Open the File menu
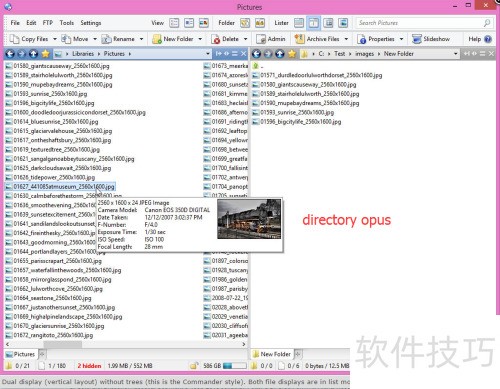 click(x=15, y=23)
